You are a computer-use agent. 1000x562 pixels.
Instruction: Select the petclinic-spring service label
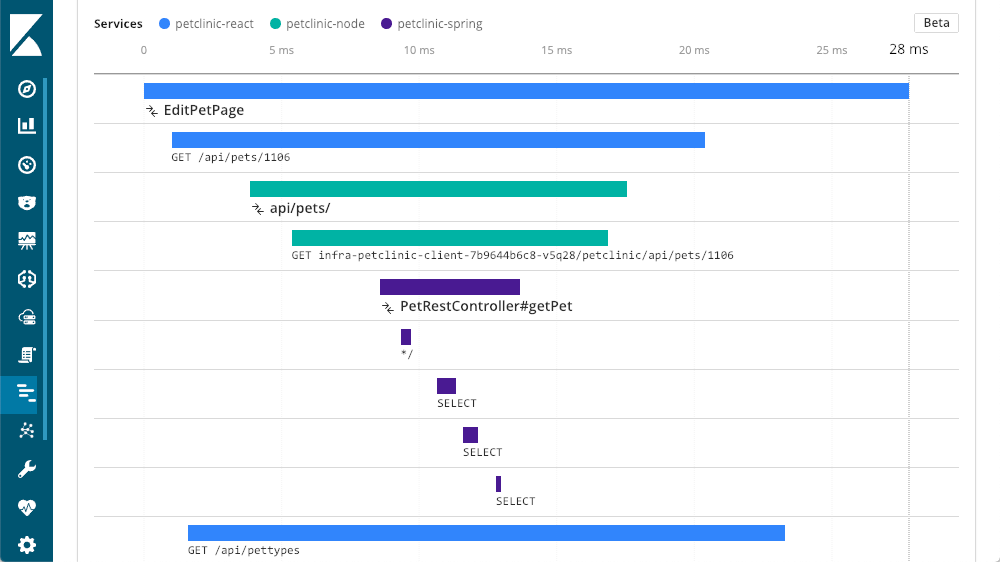pos(440,24)
